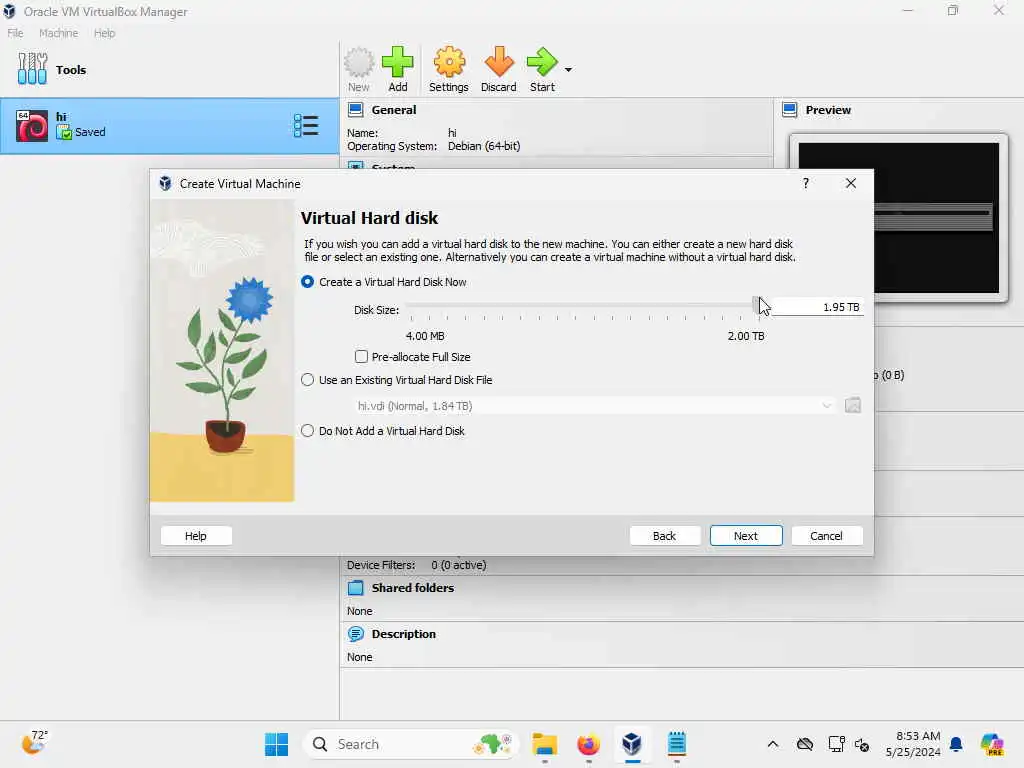Click the taskbar Search box
This screenshot has height=768, width=1024.
[411, 744]
